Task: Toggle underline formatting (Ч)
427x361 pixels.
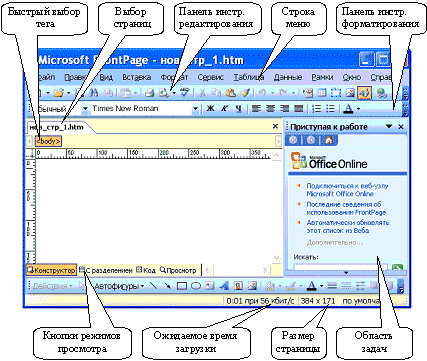Action: pos(238,108)
